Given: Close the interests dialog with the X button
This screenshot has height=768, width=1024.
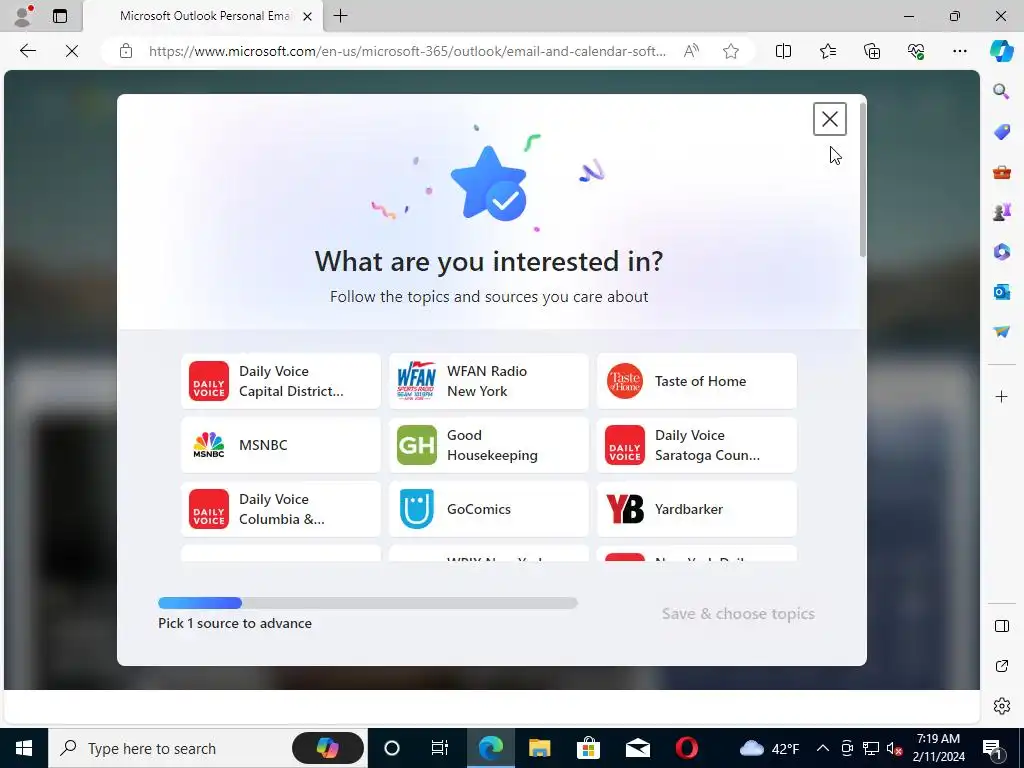Looking at the screenshot, I should [829, 119].
